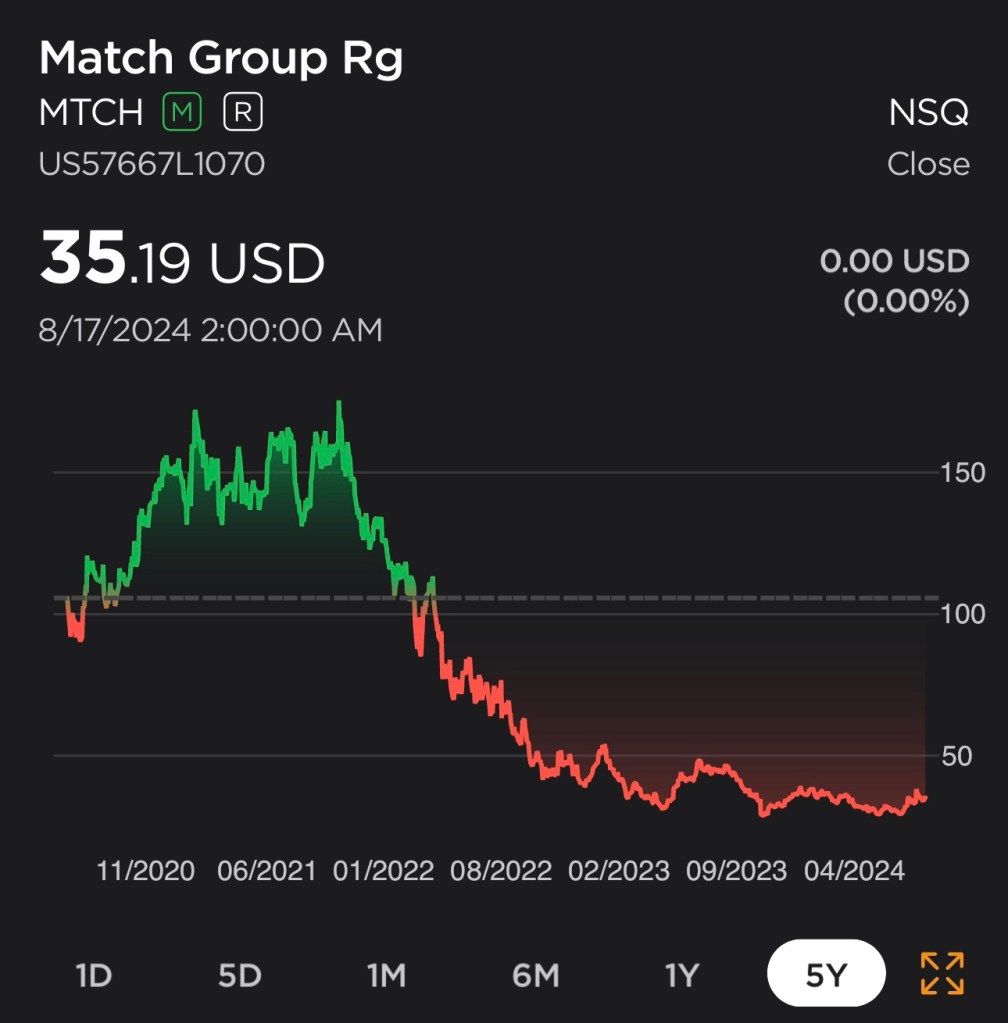Select the 5D time range

239,975
